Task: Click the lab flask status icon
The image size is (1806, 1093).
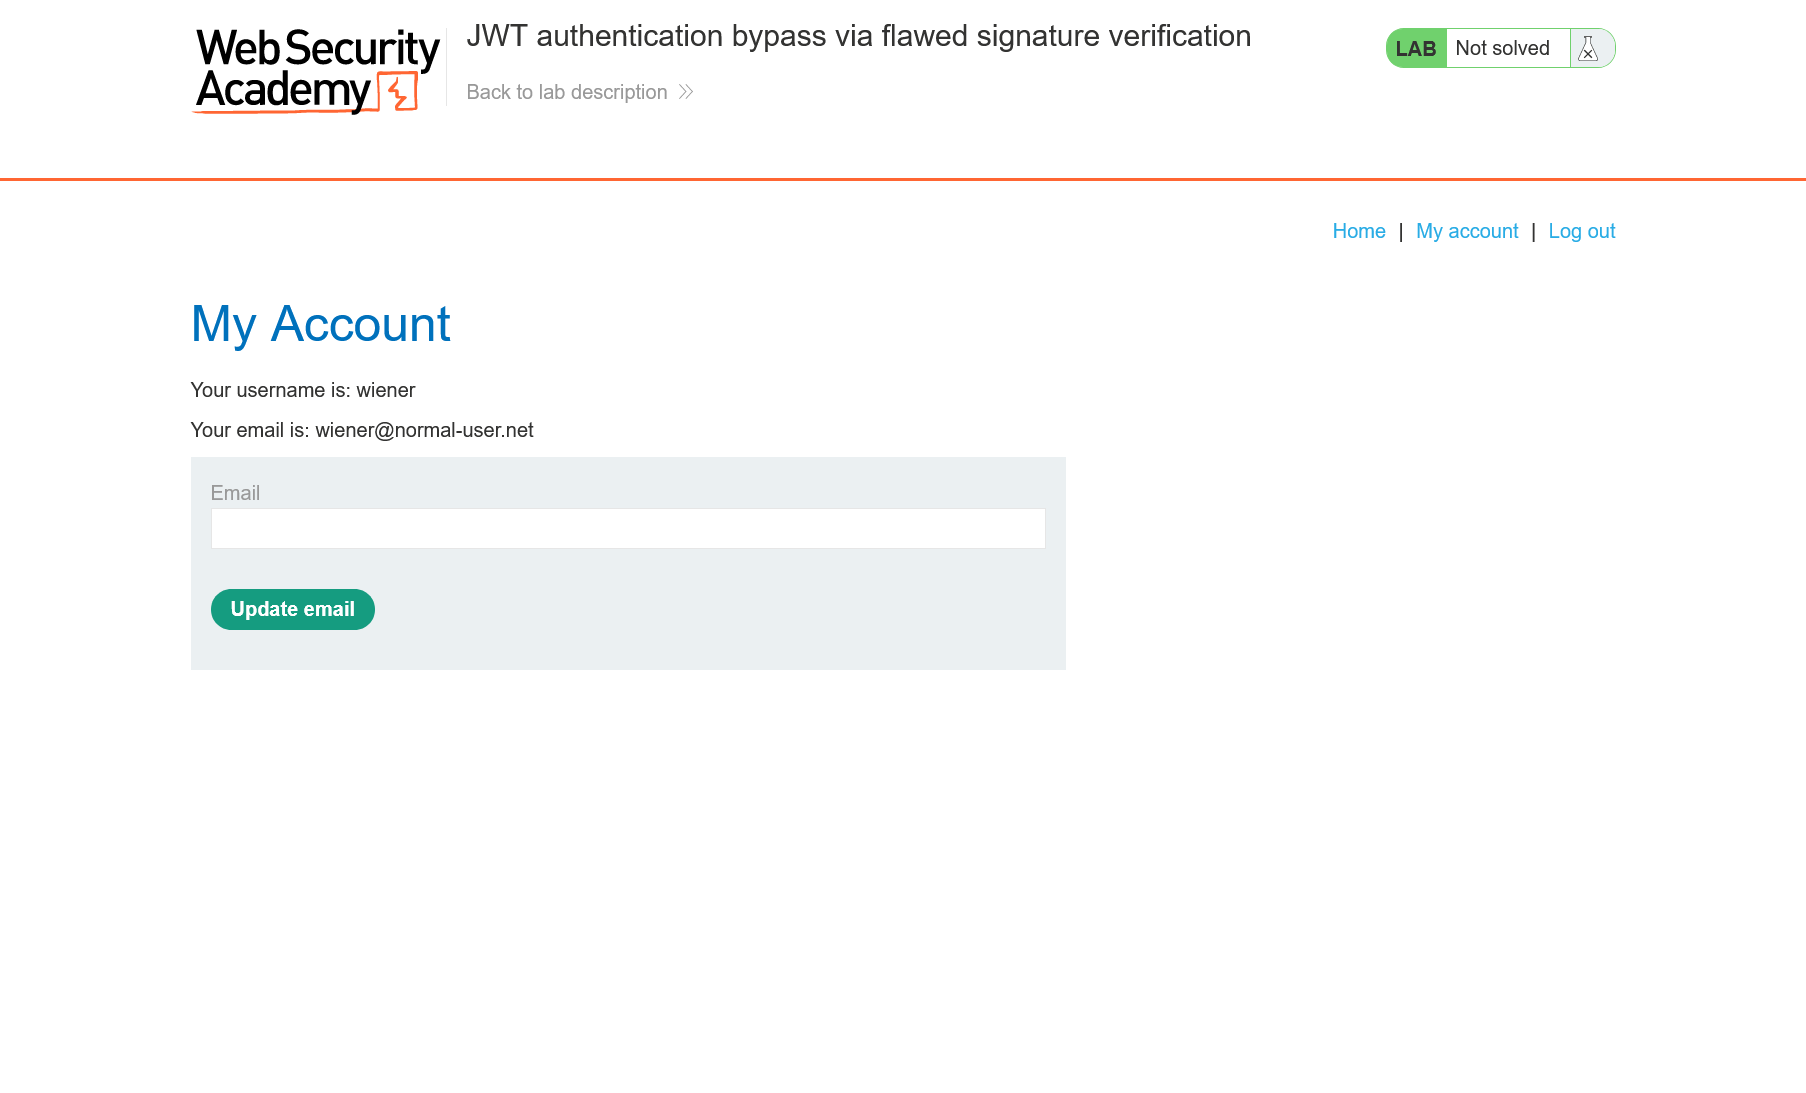Action: point(1588,48)
